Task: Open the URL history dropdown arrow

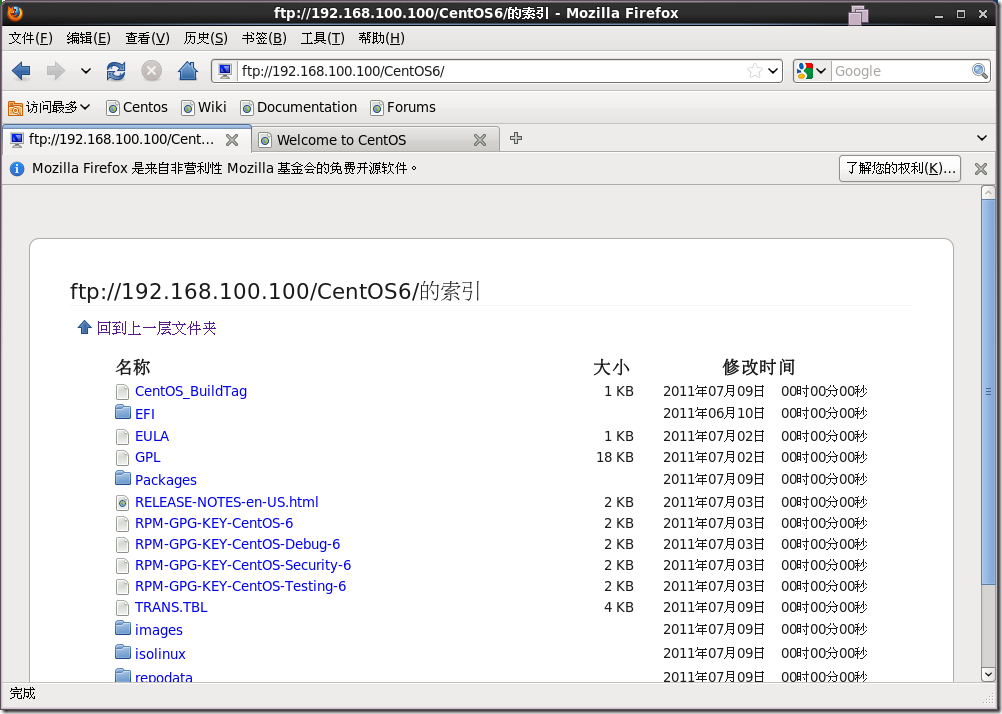Action: (x=773, y=71)
